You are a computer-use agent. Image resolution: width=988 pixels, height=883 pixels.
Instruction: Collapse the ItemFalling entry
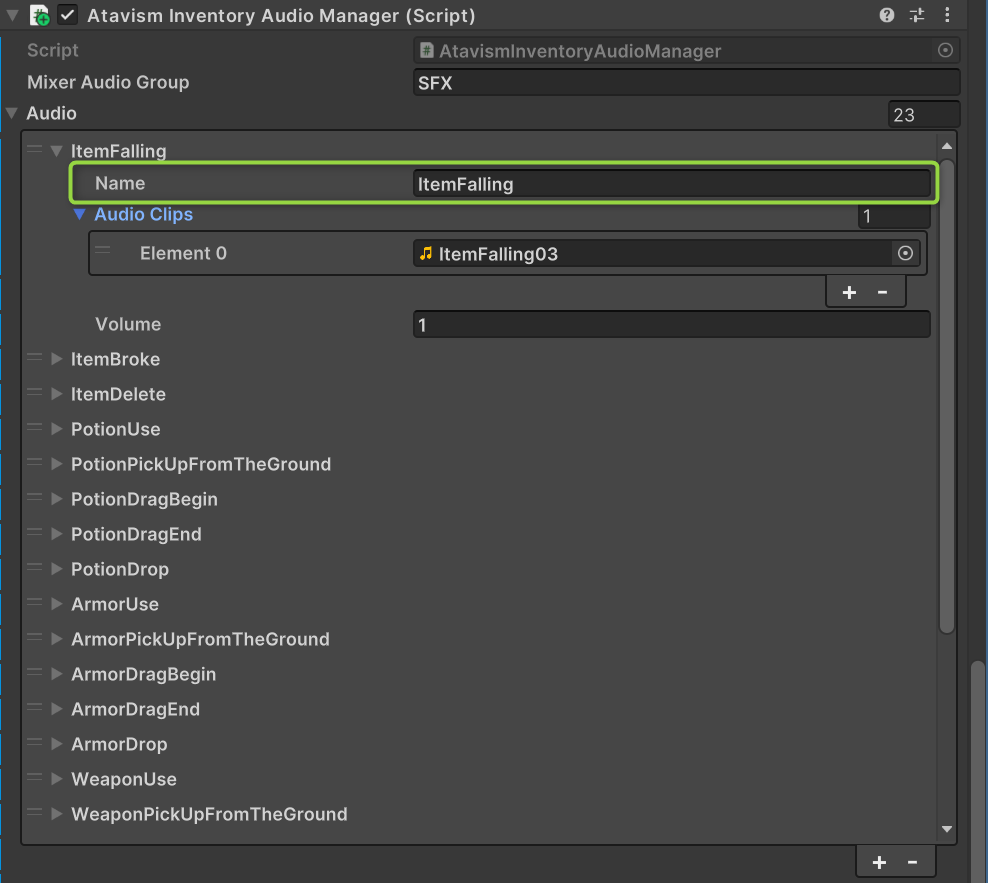pyautogui.click(x=57, y=151)
